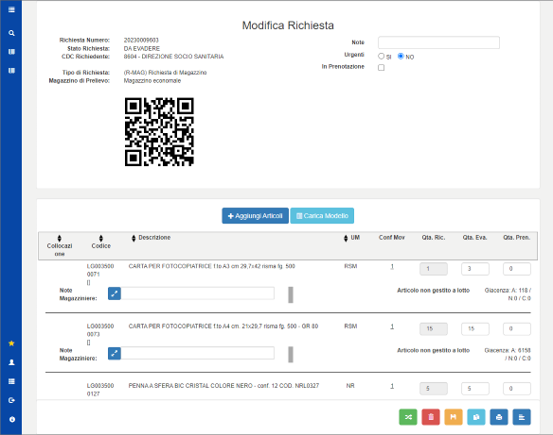
Task: Open the list view icon below the user icon
Action: (11, 381)
